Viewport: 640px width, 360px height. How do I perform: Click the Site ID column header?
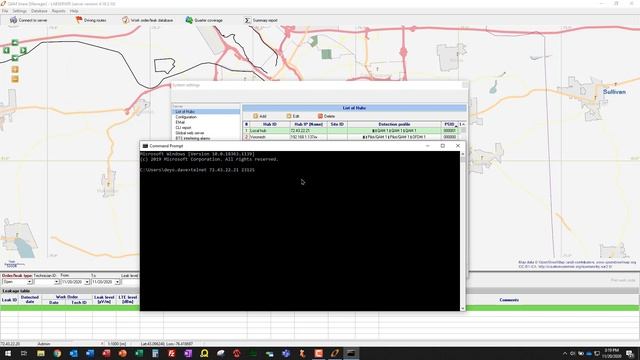(x=337, y=124)
